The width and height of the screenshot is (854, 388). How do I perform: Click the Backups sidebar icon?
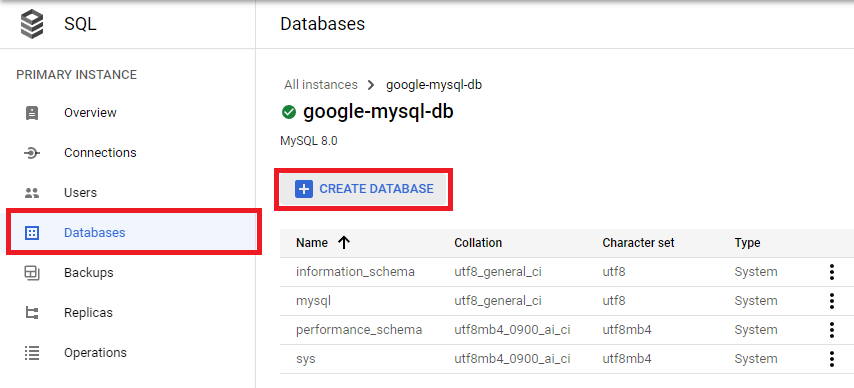[32, 272]
